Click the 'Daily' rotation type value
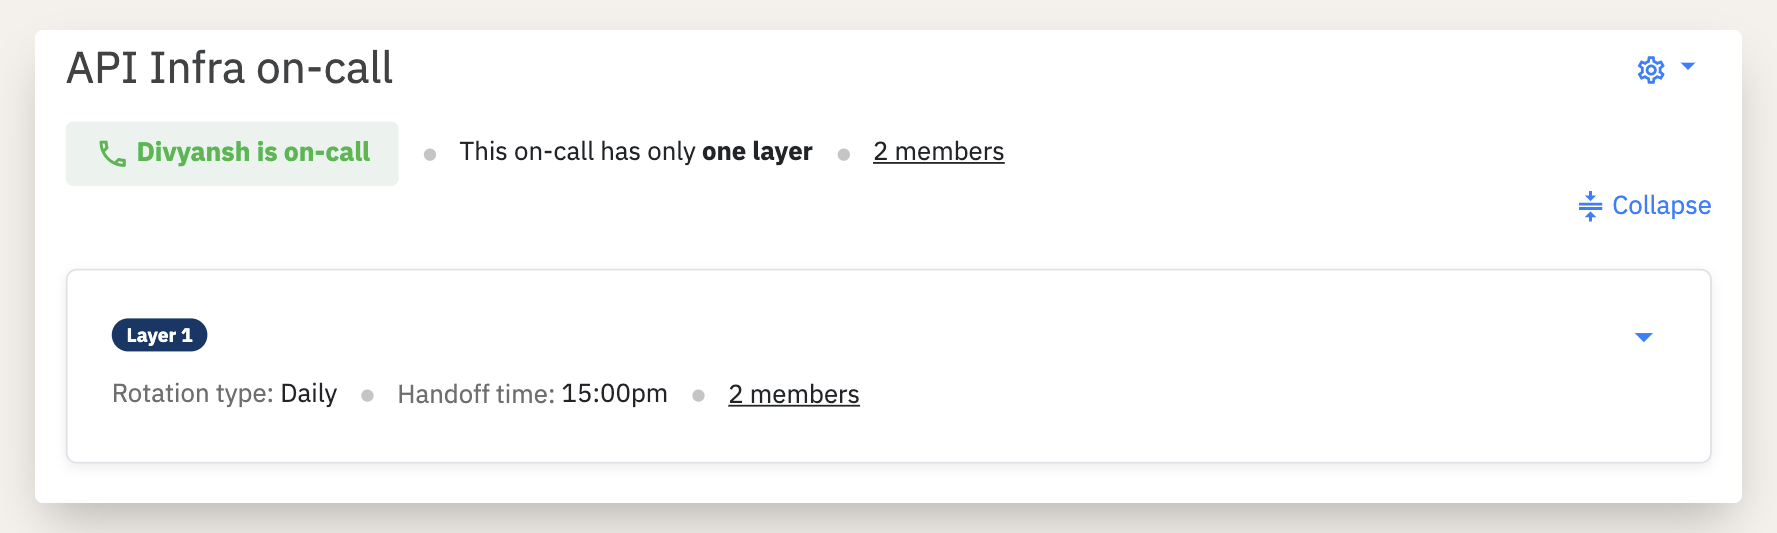 [x=308, y=394]
